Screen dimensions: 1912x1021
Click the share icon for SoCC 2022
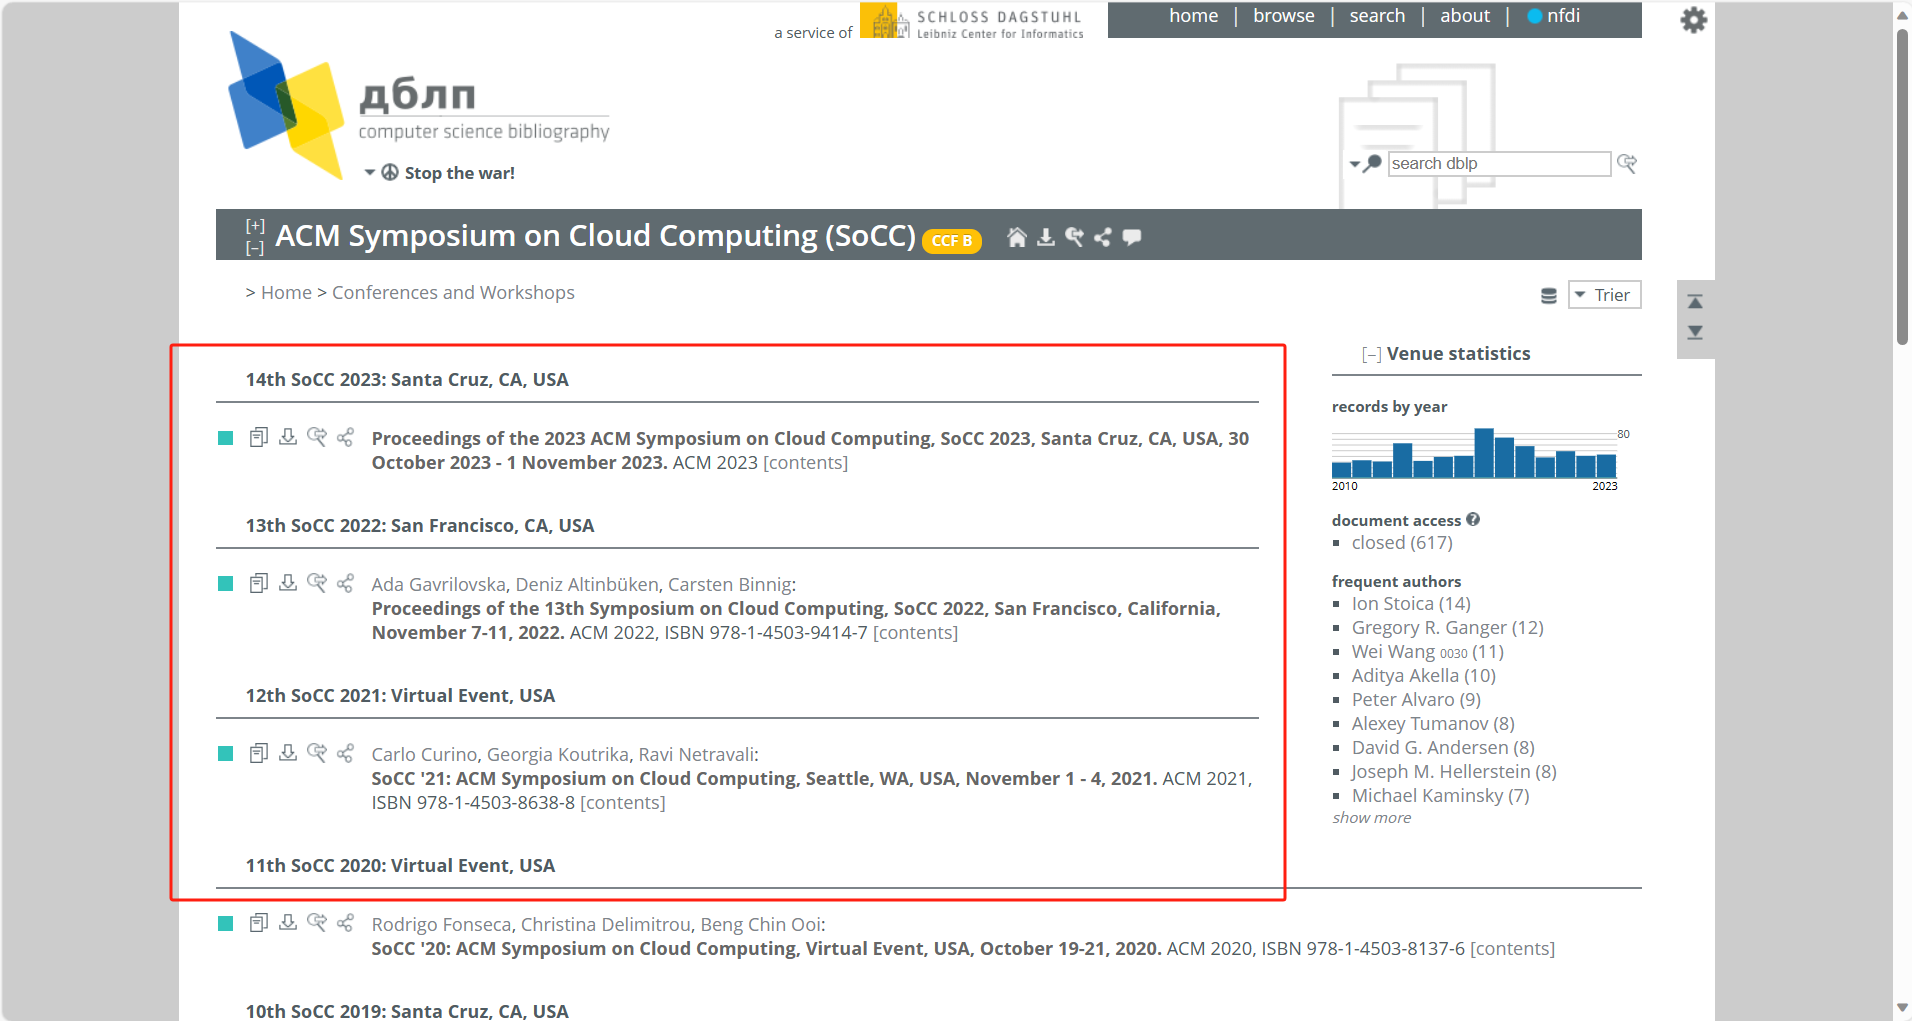(346, 583)
